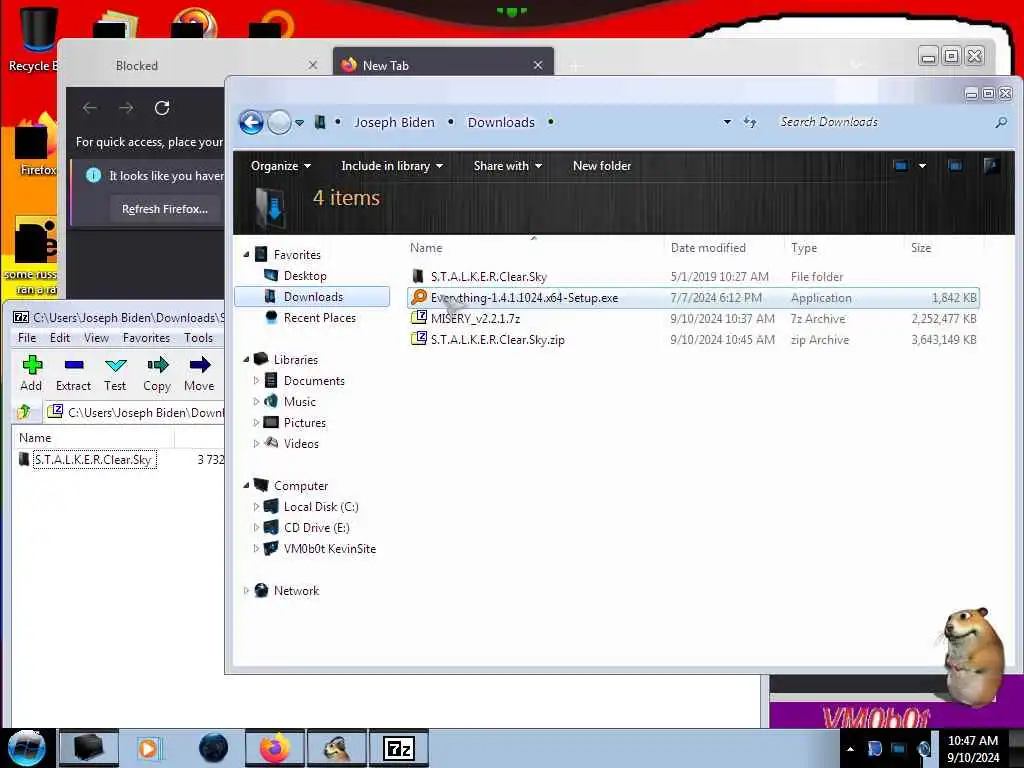The width and height of the screenshot is (1024, 768).
Task: Click the 7-Zip Extract button
Action: click(73, 374)
